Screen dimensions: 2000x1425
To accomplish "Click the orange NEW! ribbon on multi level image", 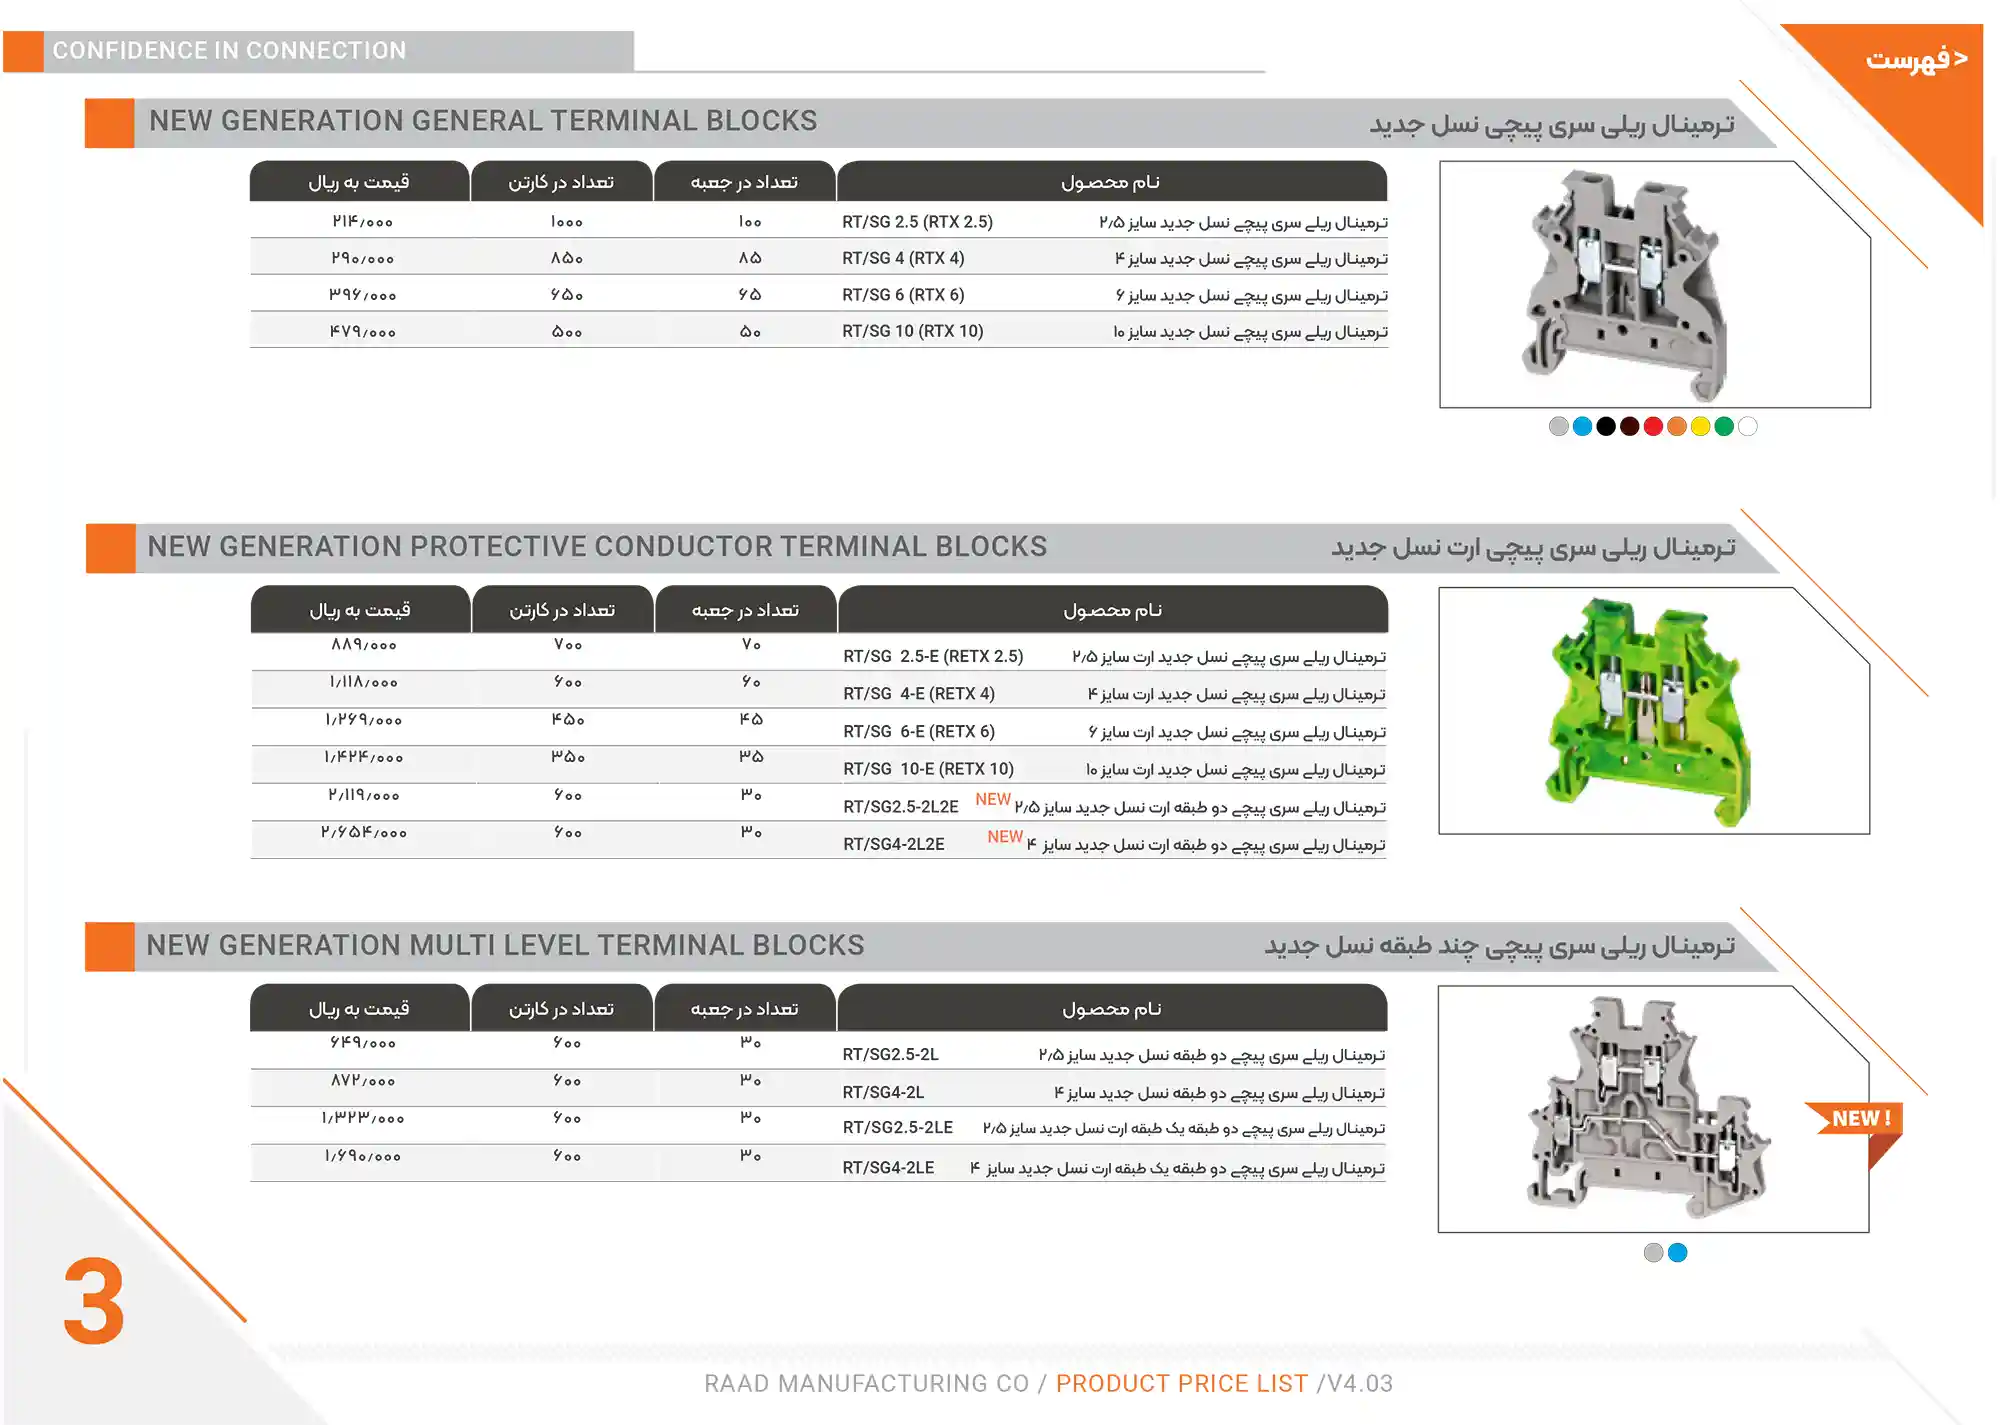I will coord(1855,1120).
